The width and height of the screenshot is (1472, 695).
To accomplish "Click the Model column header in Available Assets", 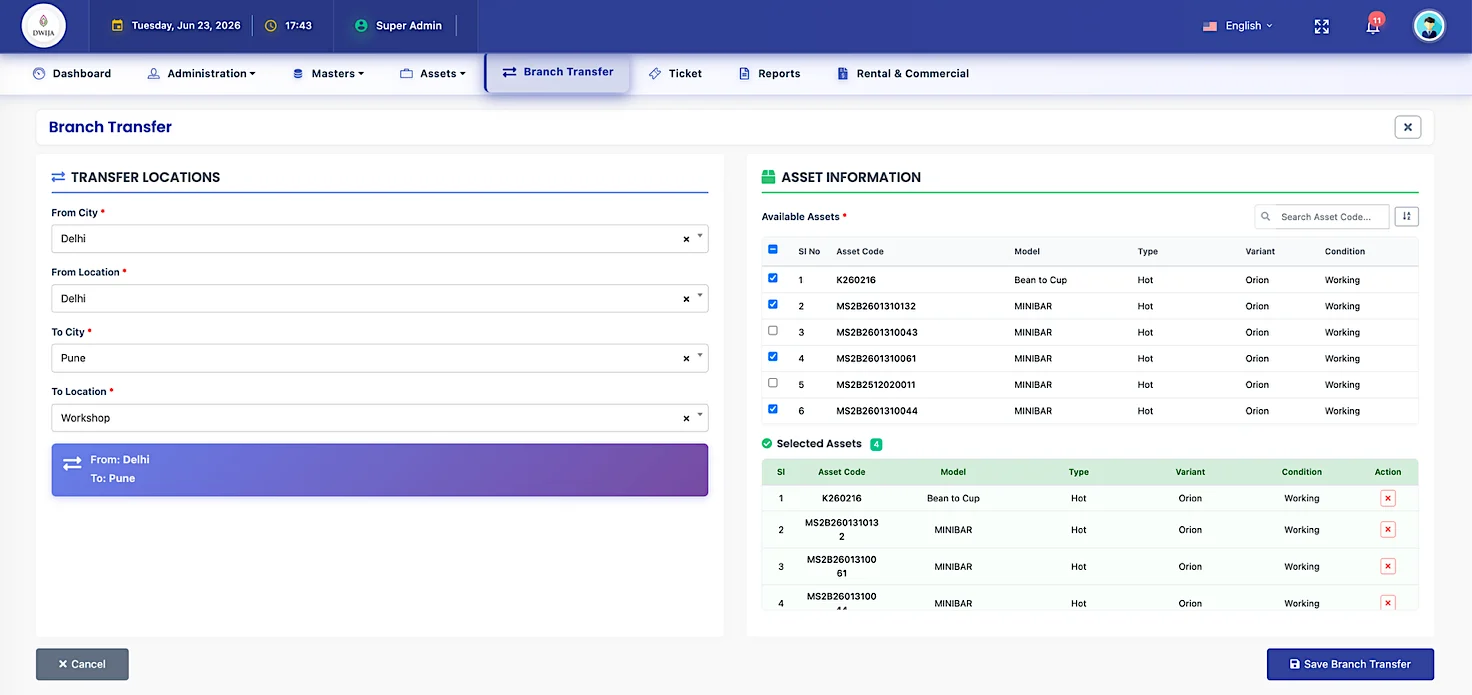I will pos(1027,251).
